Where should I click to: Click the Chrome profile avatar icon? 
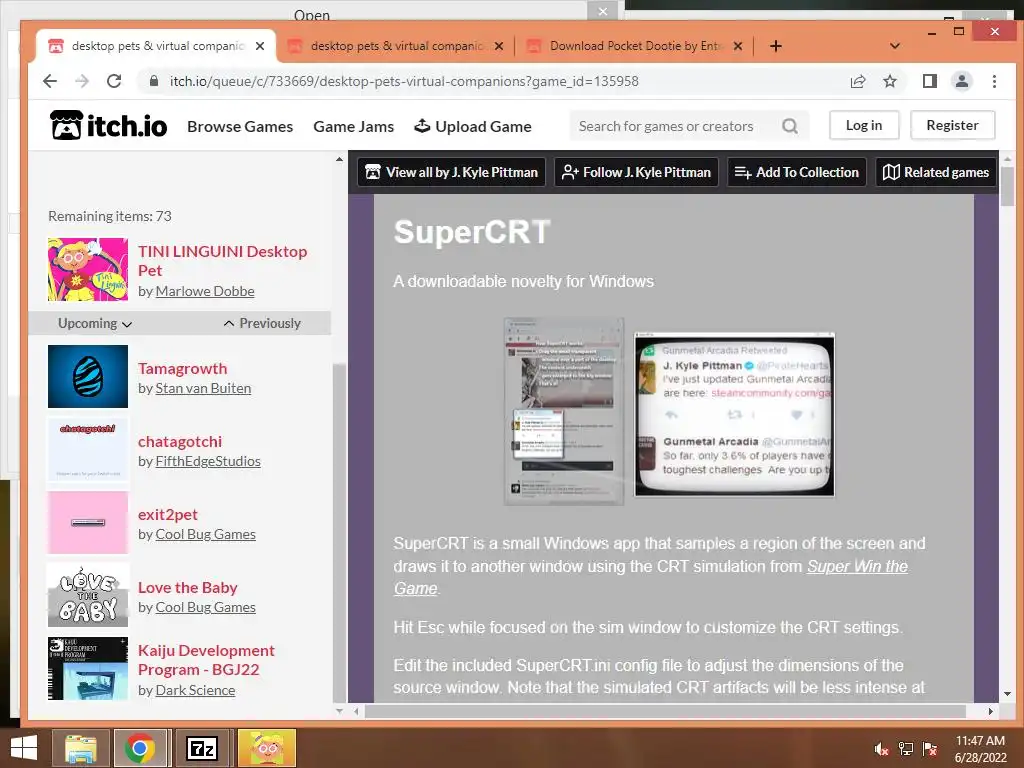coord(961,81)
